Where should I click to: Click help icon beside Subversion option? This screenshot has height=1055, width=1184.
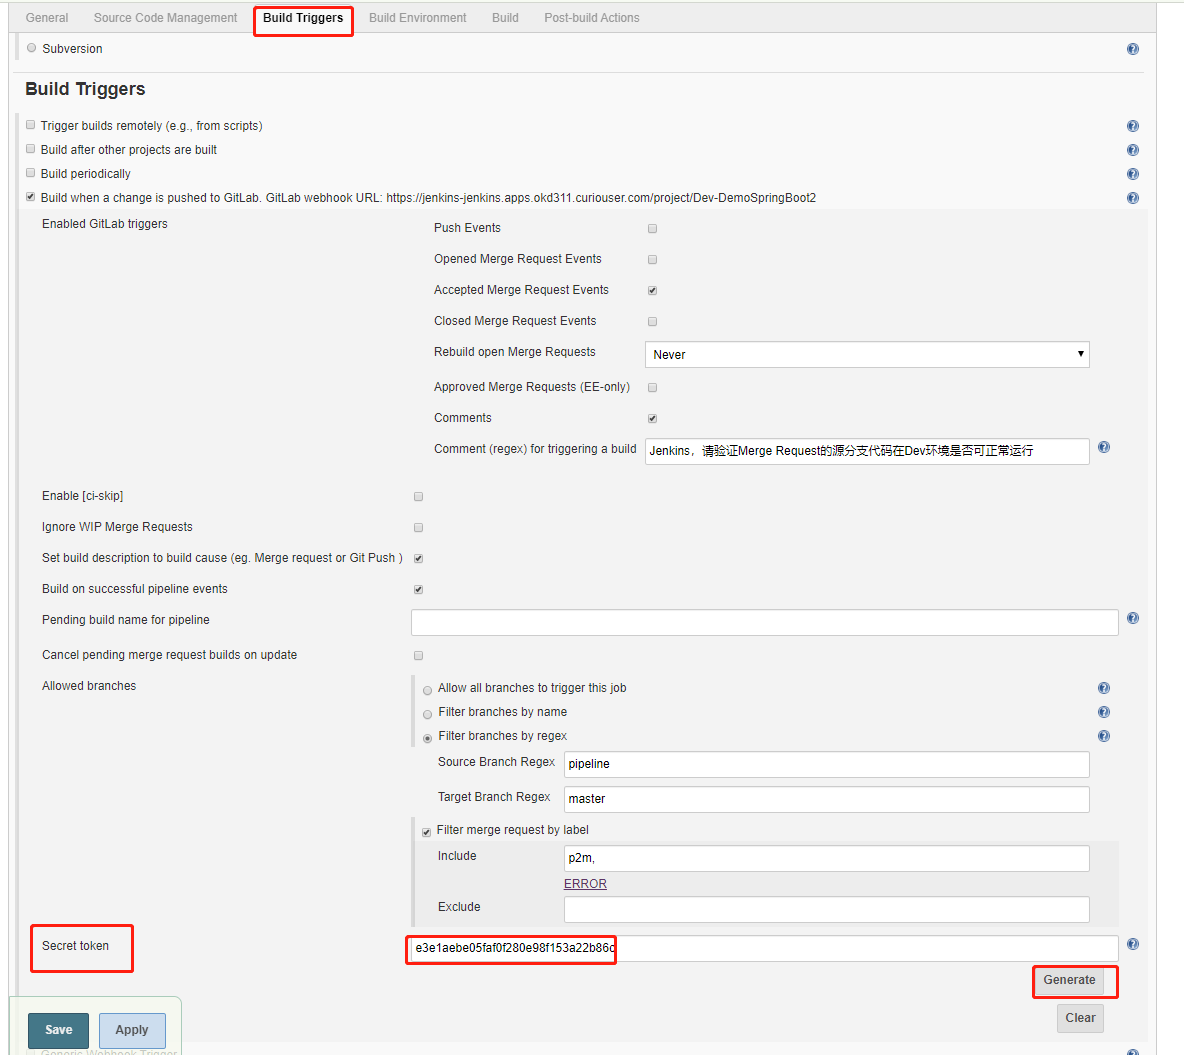(1133, 49)
